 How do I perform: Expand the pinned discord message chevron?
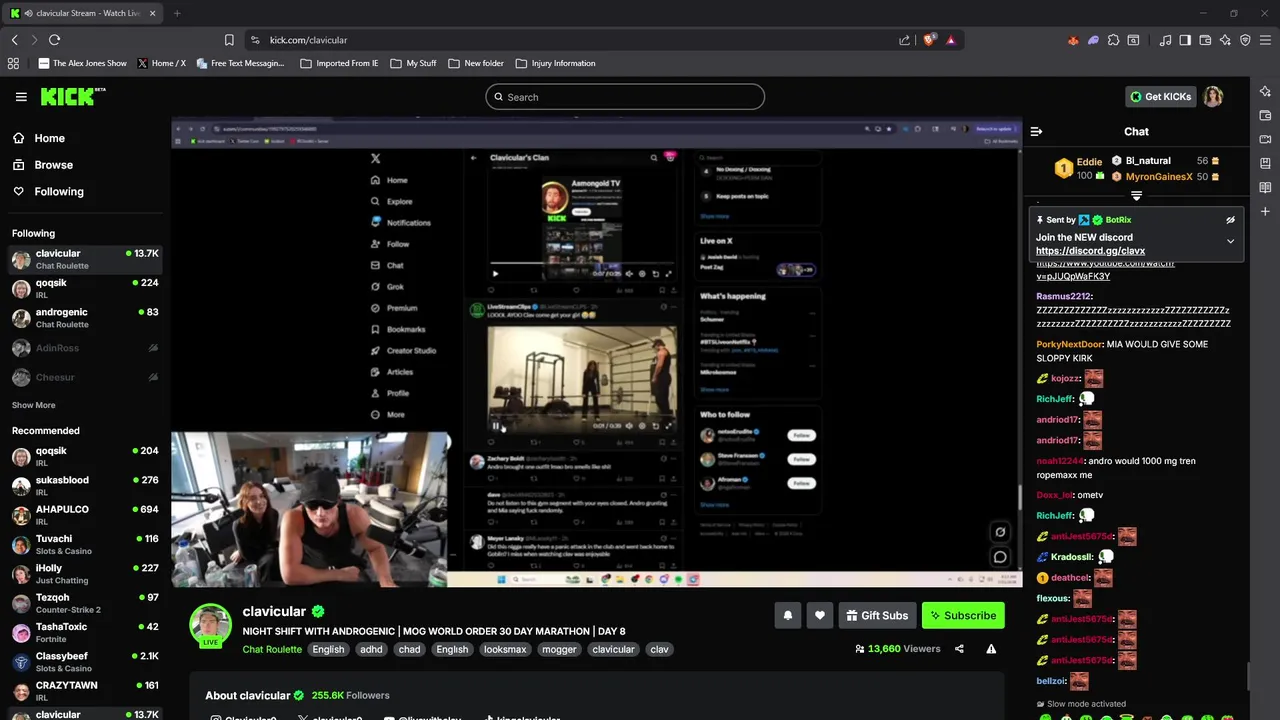tap(1230, 241)
